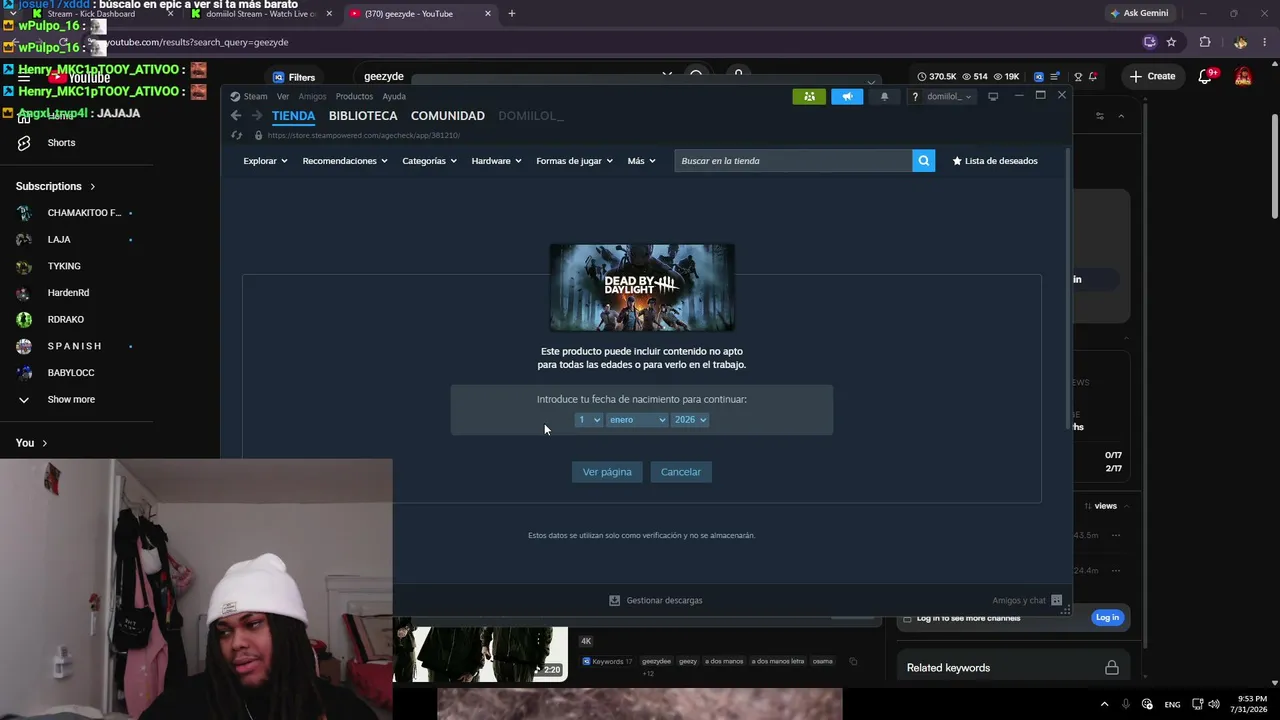Expand the Formas de jugar store menu
The image size is (1280, 720).
(574, 161)
